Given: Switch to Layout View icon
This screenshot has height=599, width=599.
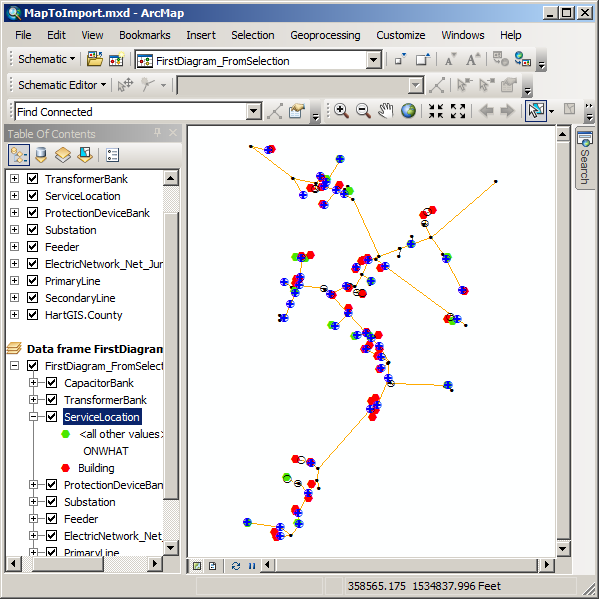Looking at the screenshot, I should [x=213, y=565].
